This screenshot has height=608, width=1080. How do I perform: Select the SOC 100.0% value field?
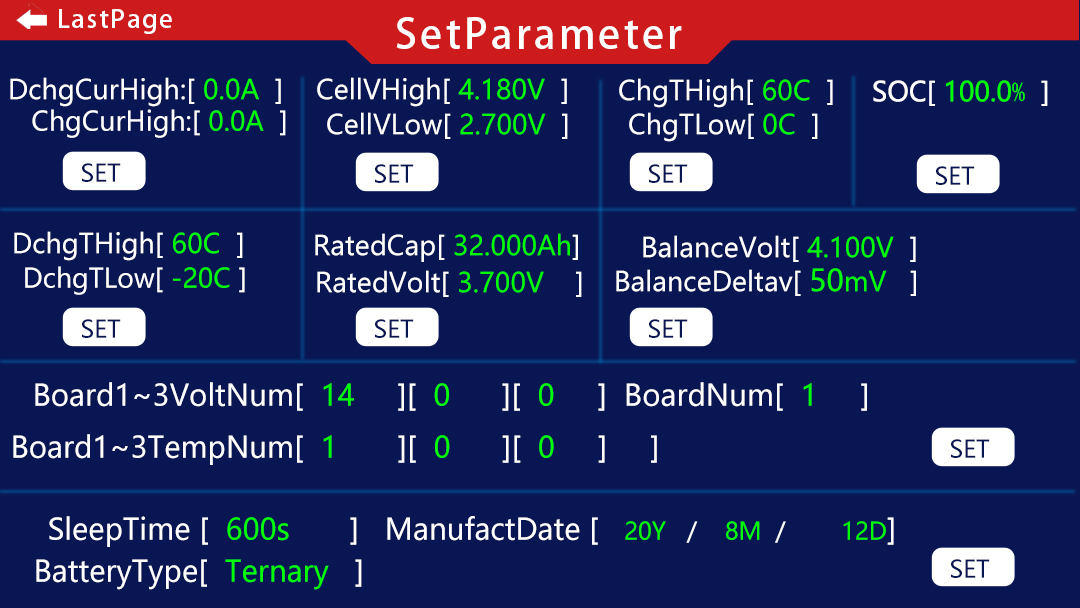(x=985, y=92)
